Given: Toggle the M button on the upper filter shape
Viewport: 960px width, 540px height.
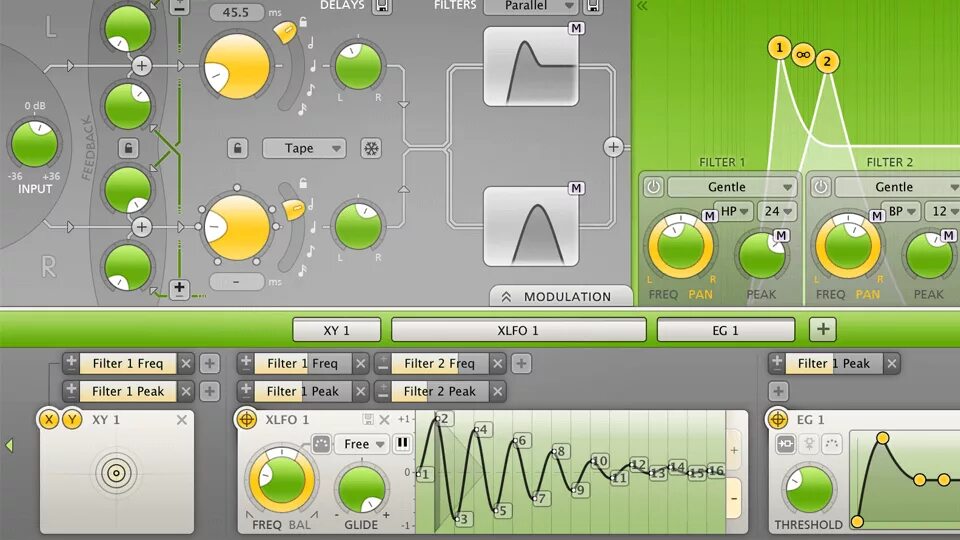Looking at the screenshot, I should (576, 28).
